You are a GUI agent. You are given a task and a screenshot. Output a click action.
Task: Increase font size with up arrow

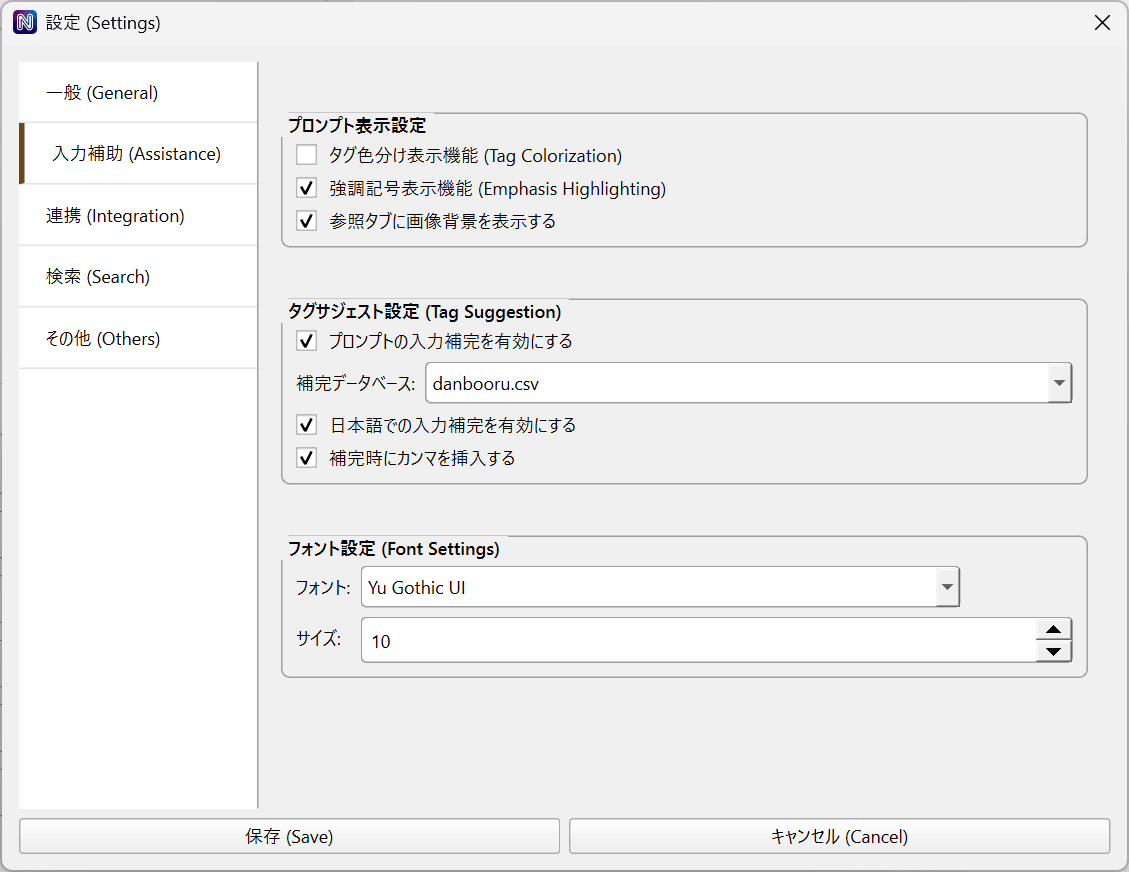click(1053, 630)
